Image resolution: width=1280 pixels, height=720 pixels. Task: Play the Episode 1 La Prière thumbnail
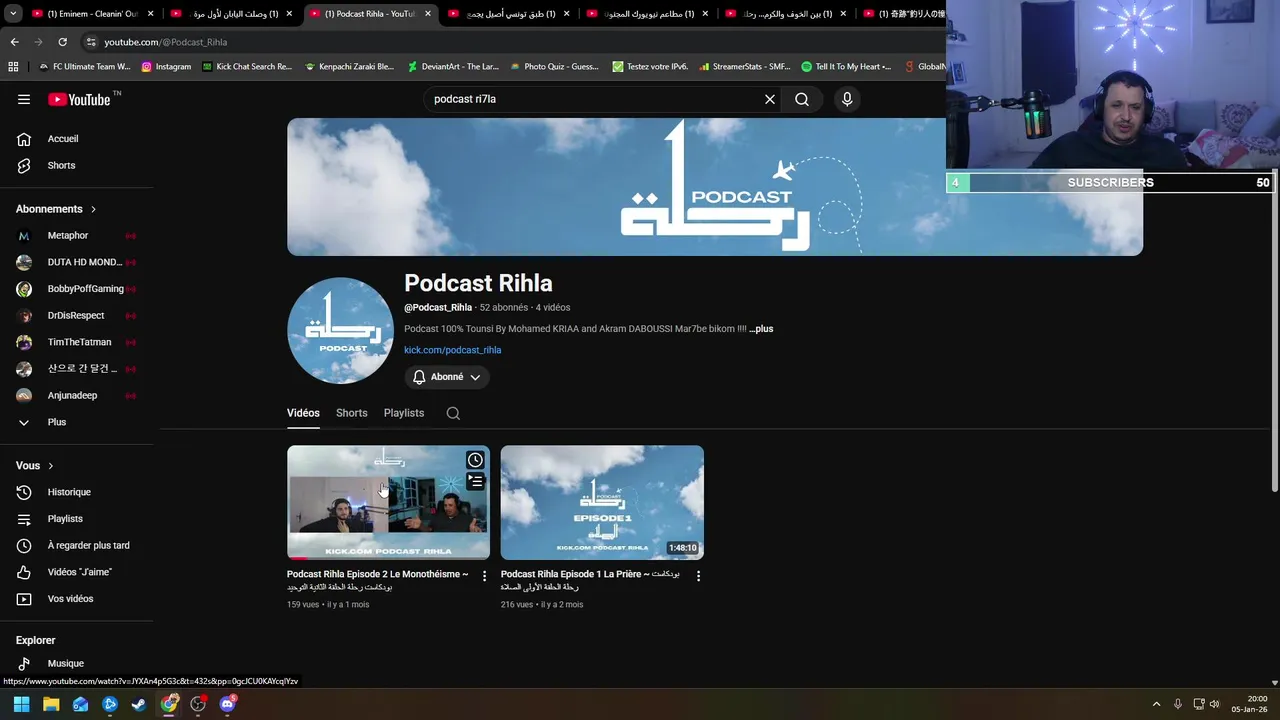coord(602,502)
